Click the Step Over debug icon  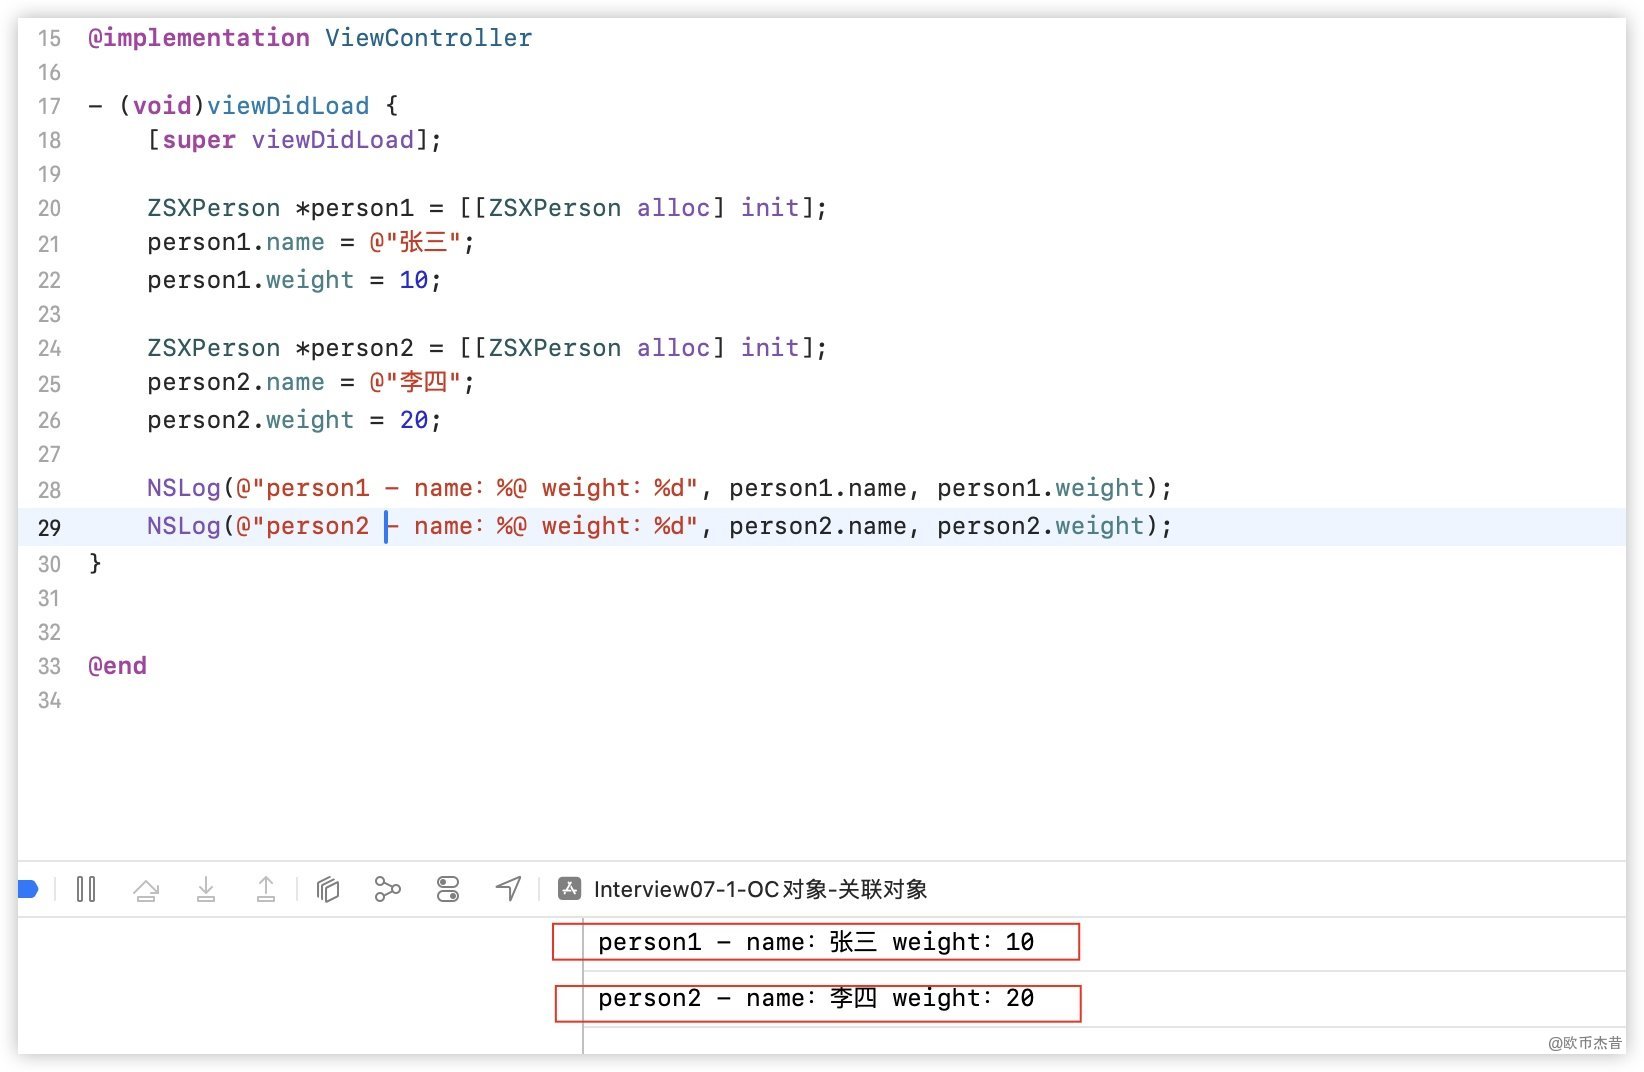click(146, 889)
